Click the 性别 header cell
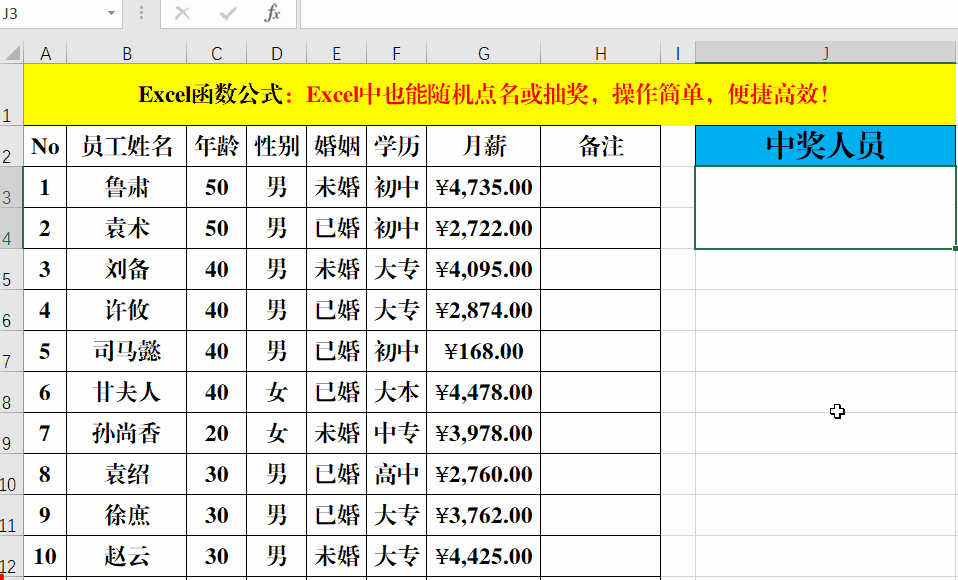This screenshot has height=580, width=958. (276, 146)
